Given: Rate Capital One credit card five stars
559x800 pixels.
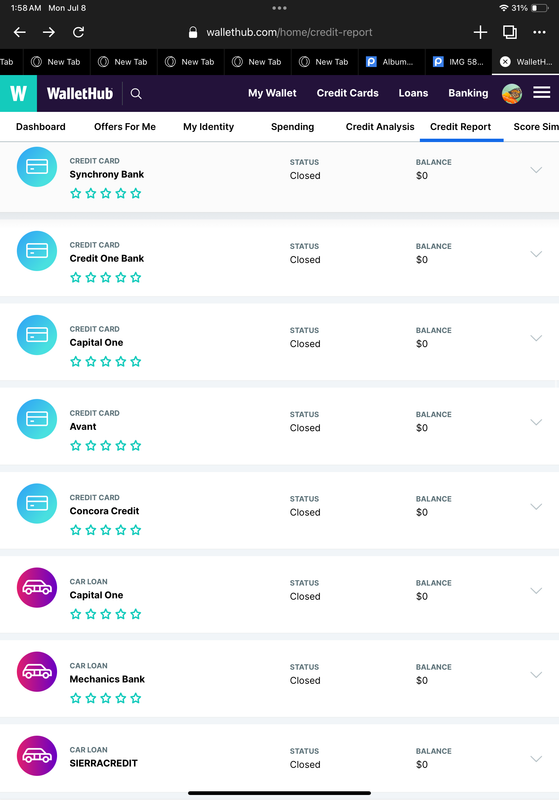Looking at the screenshot, I should [136, 362].
